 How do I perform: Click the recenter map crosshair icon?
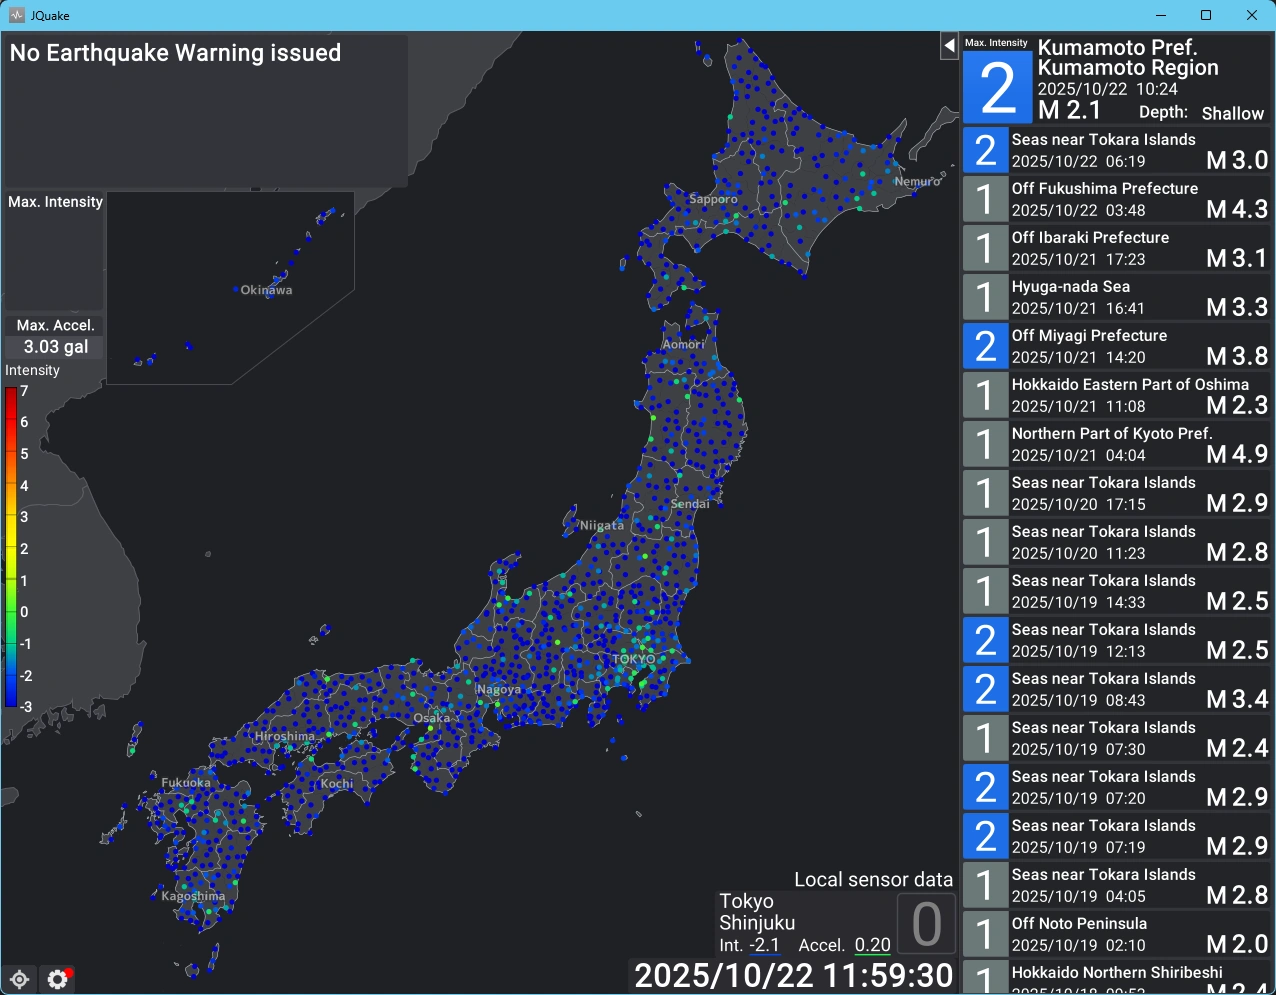pyautogui.click(x=19, y=979)
